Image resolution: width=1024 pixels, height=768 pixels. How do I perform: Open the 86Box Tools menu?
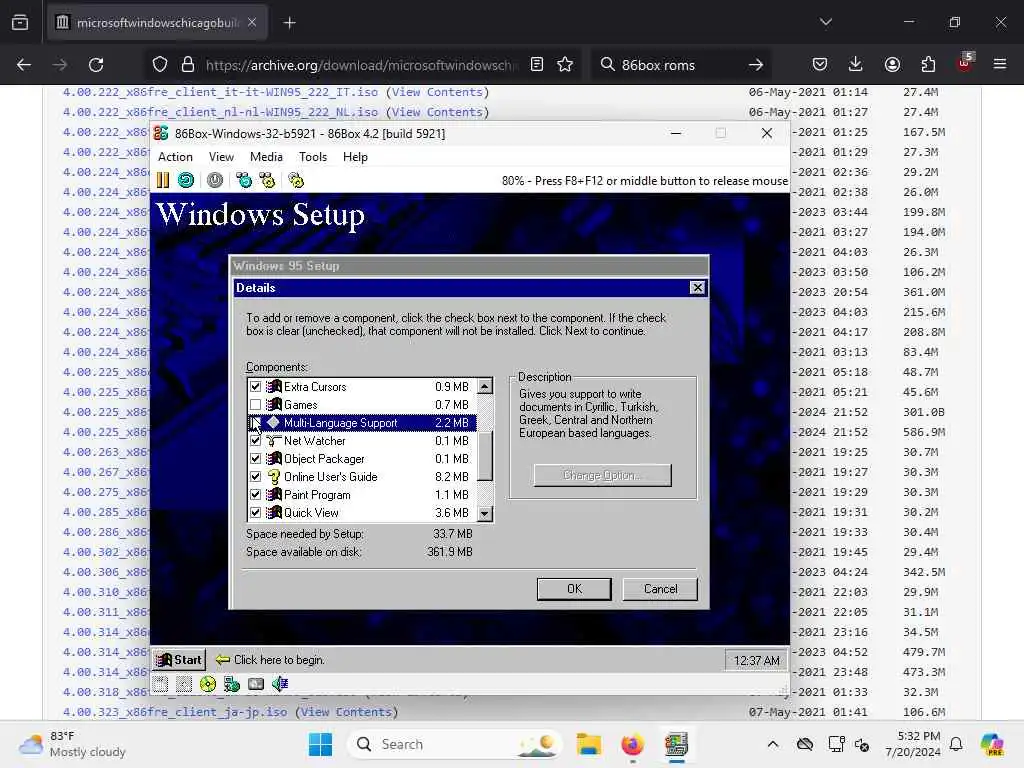pos(313,157)
